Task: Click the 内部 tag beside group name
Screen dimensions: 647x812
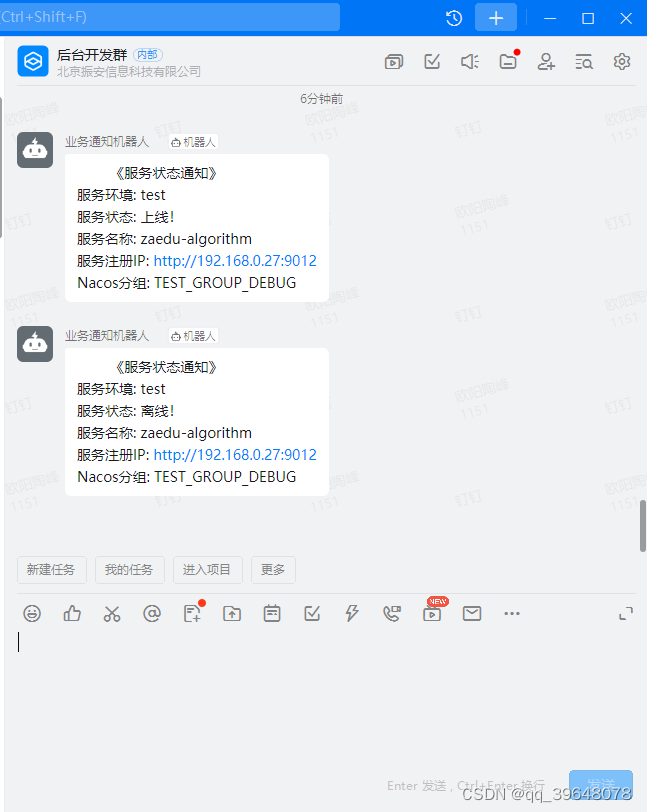Action: [148, 54]
